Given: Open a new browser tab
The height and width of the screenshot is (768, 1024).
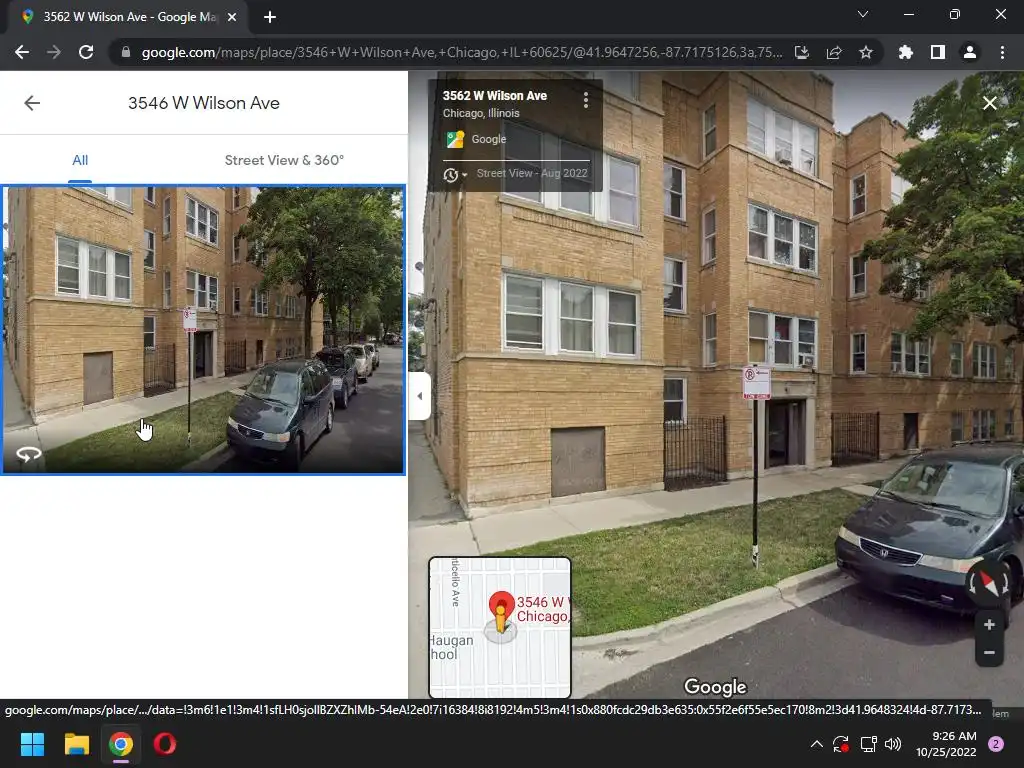Looking at the screenshot, I should pos(270,17).
